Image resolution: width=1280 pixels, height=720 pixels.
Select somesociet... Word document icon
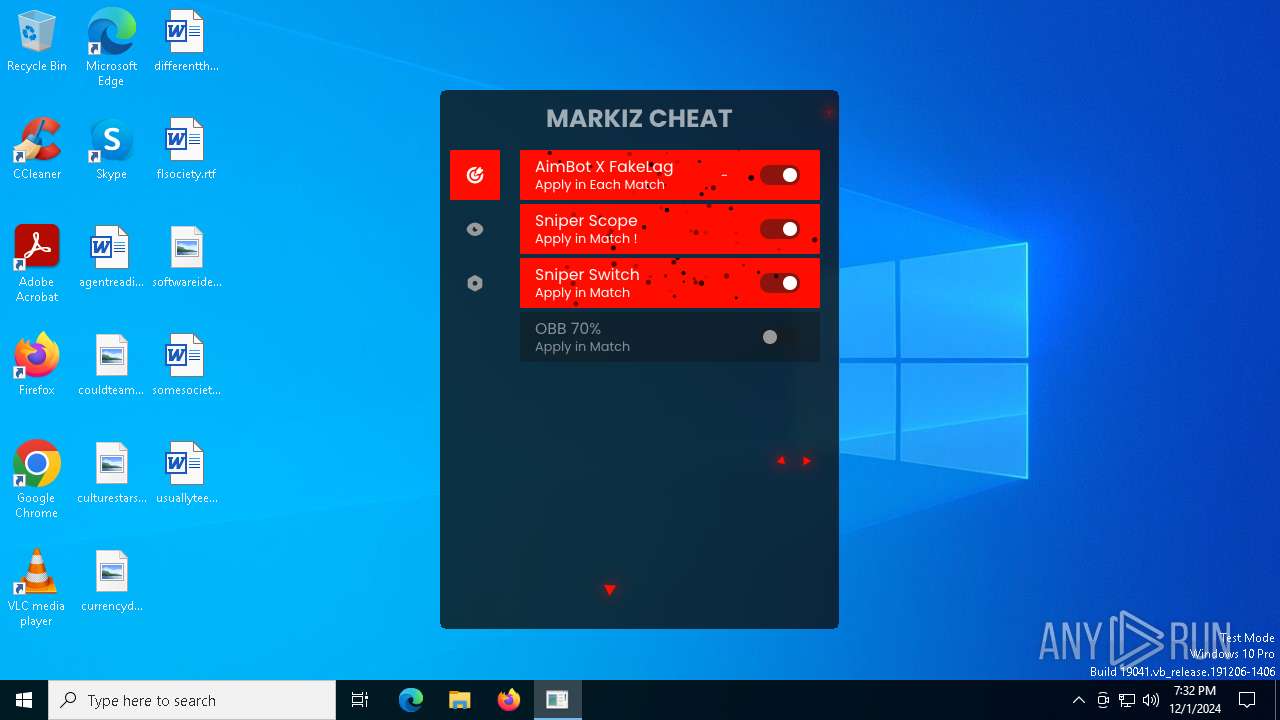click(186, 366)
